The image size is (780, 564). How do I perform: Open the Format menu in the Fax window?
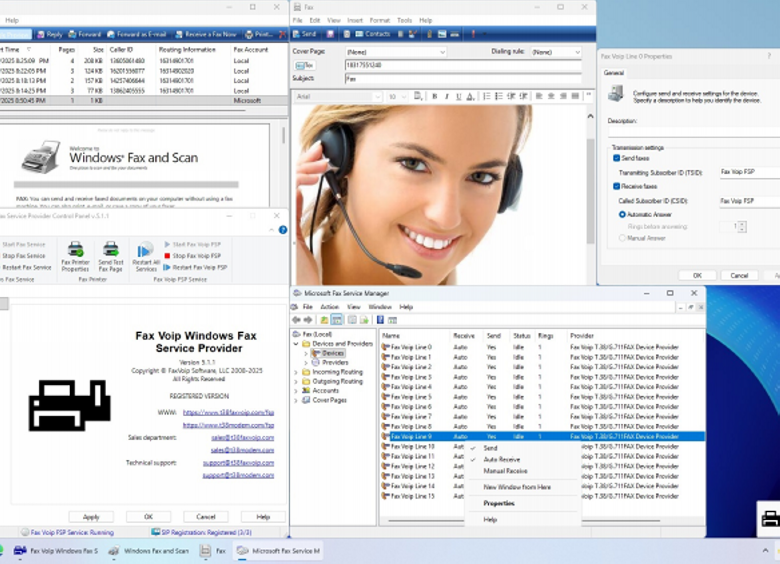380,20
